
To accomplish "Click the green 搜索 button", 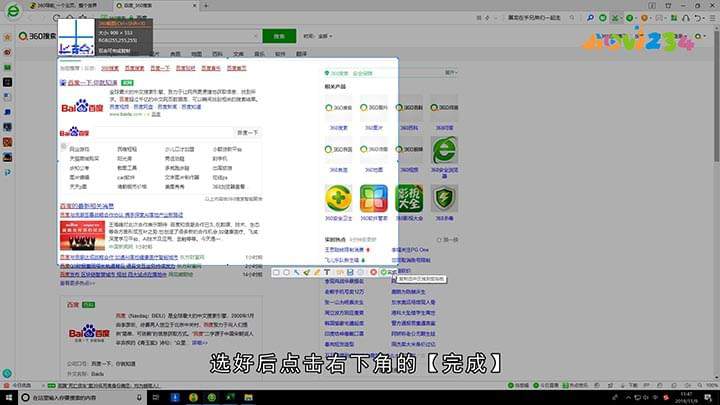I will click(279, 36).
